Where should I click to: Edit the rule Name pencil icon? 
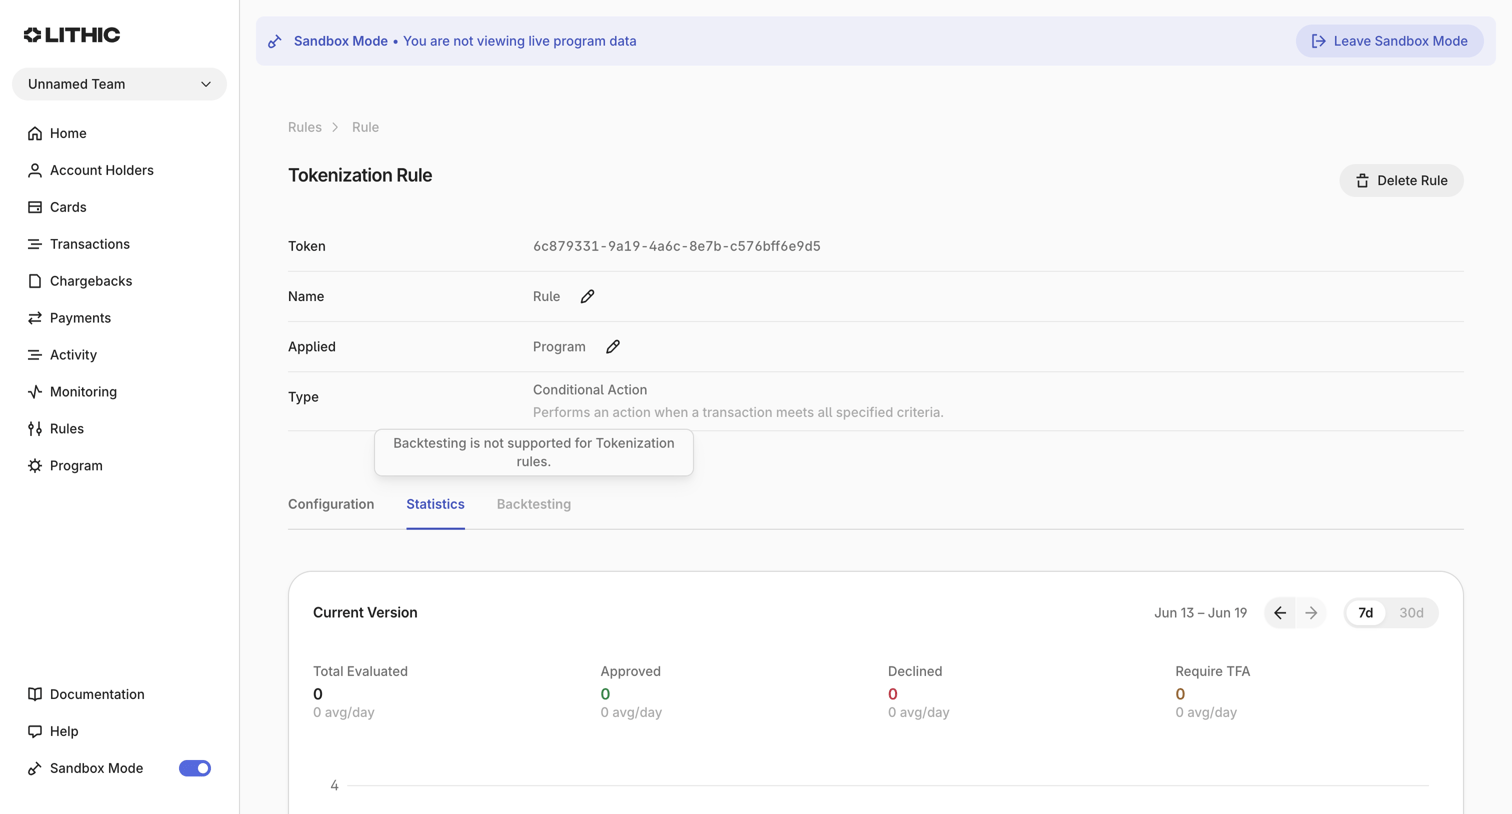click(x=587, y=296)
